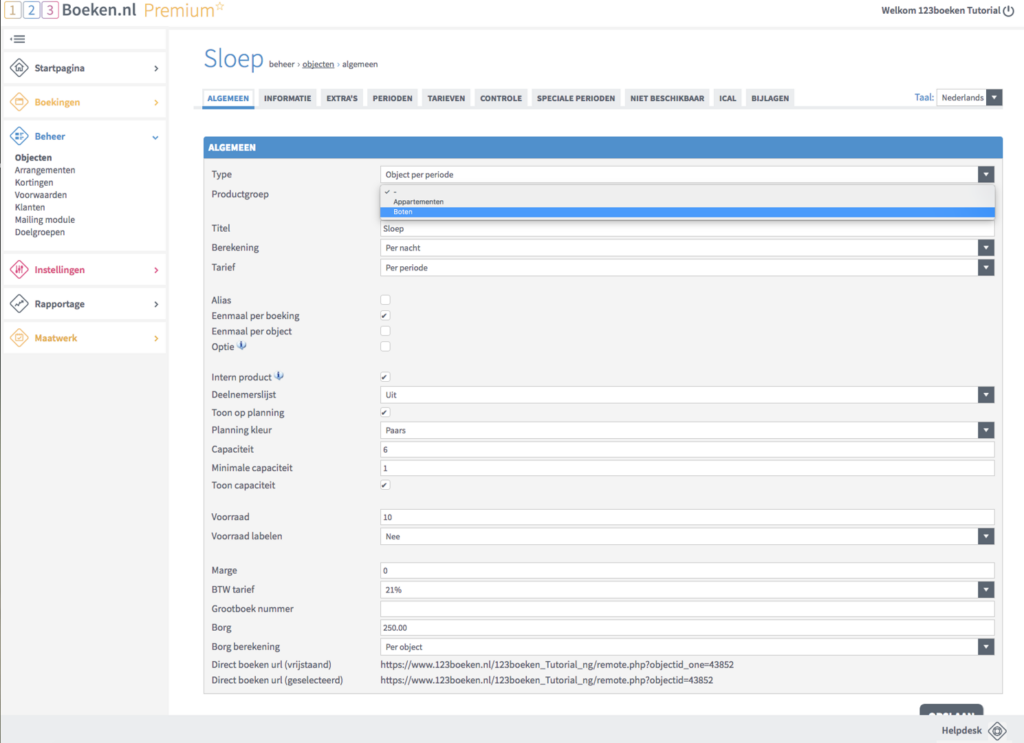Open the Deelnemerslijst dropdown
The height and width of the screenshot is (743, 1024).
pos(687,394)
